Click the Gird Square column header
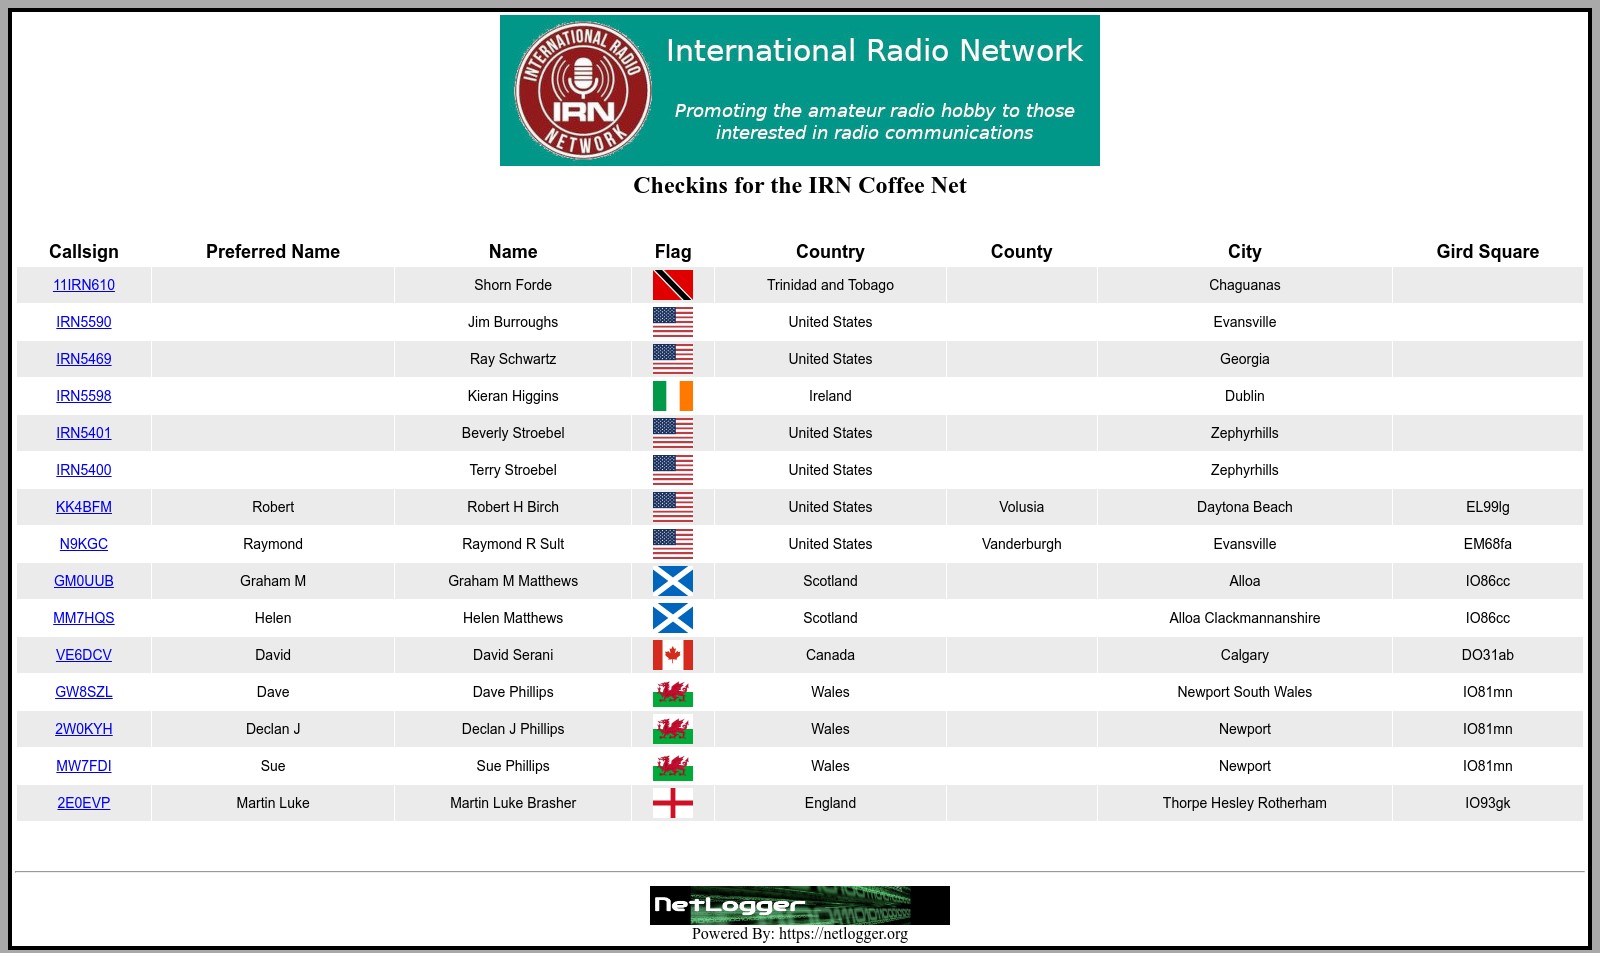The width and height of the screenshot is (1600, 953). coord(1487,252)
